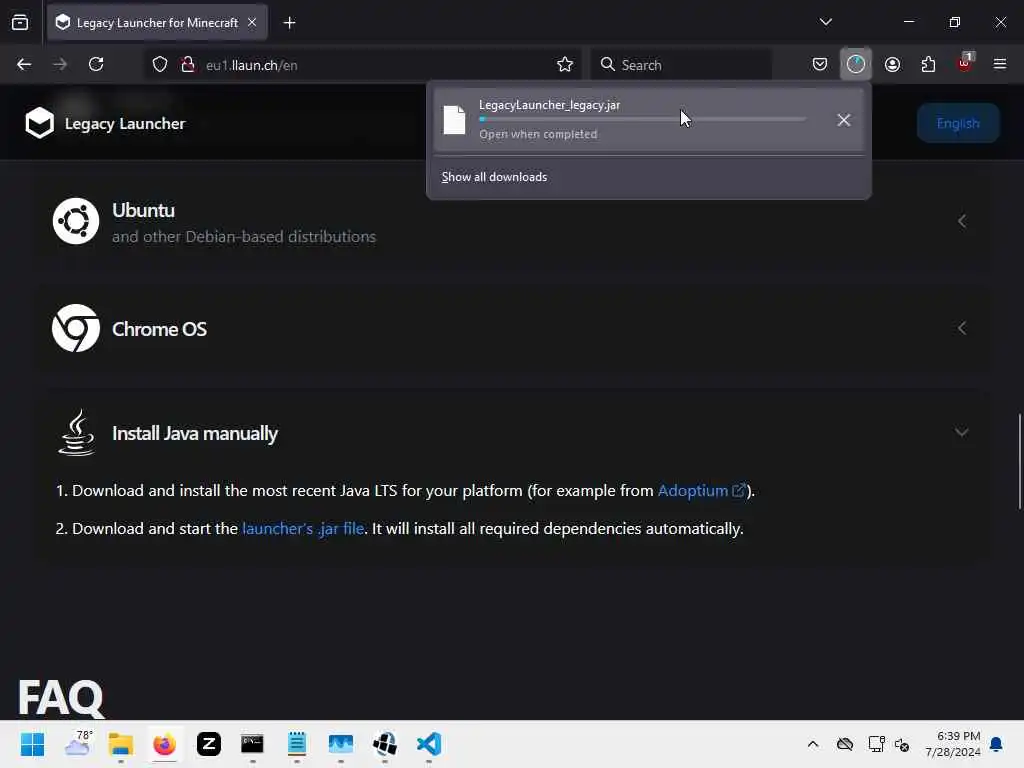Screen dimensions: 1024x768
Task: Bookmark this page with star icon
Action: pyautogui.click(x=565, y=65)
